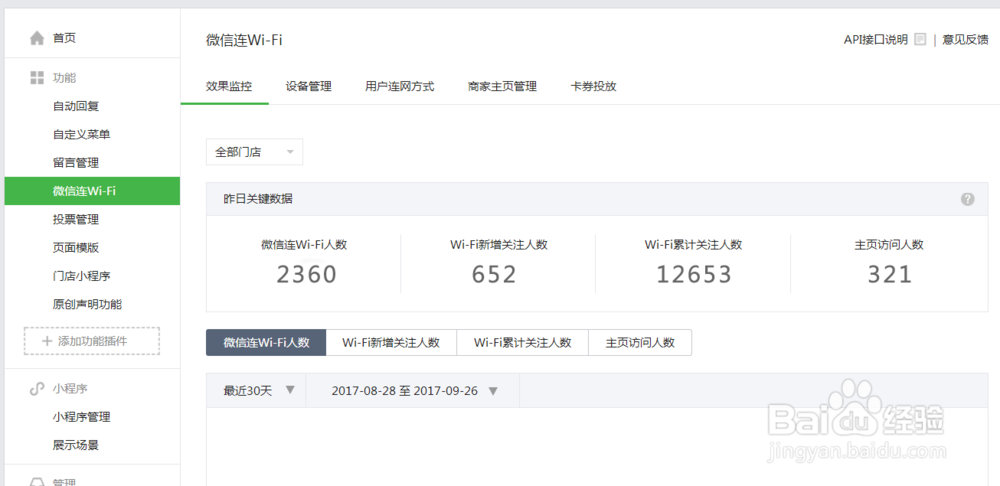Click the grid icon beside 功能

tap(37, 78)
